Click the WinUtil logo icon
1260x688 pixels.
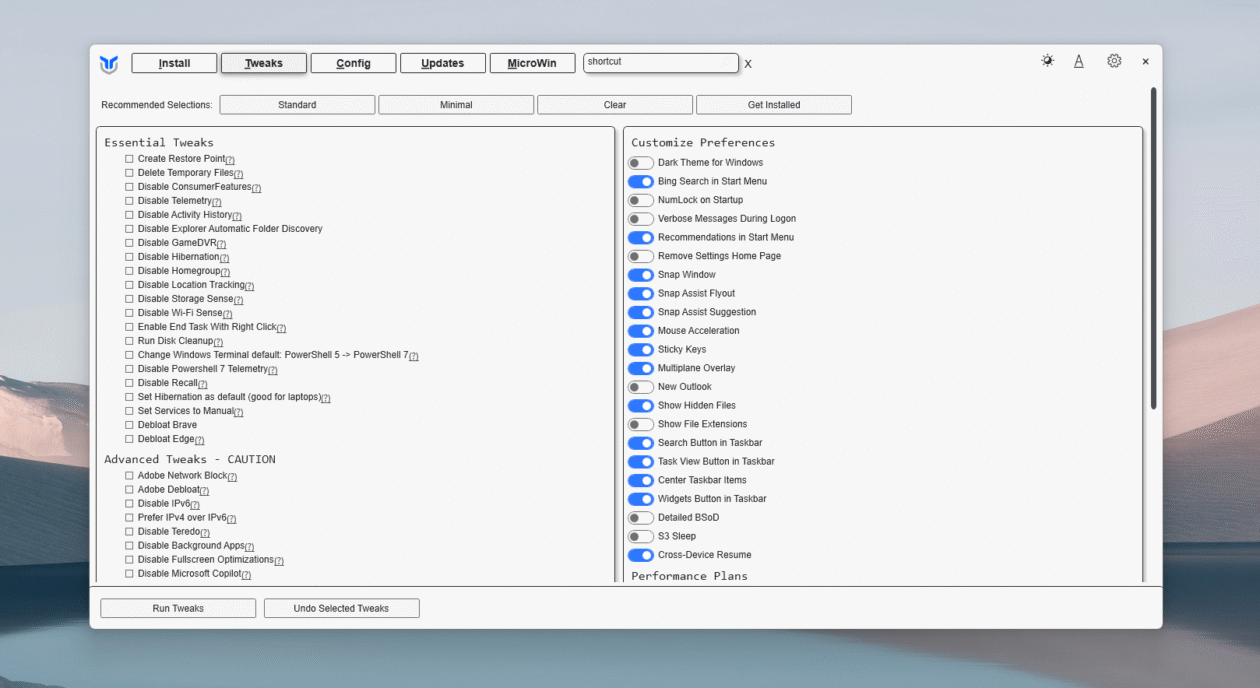pos(109,64)
